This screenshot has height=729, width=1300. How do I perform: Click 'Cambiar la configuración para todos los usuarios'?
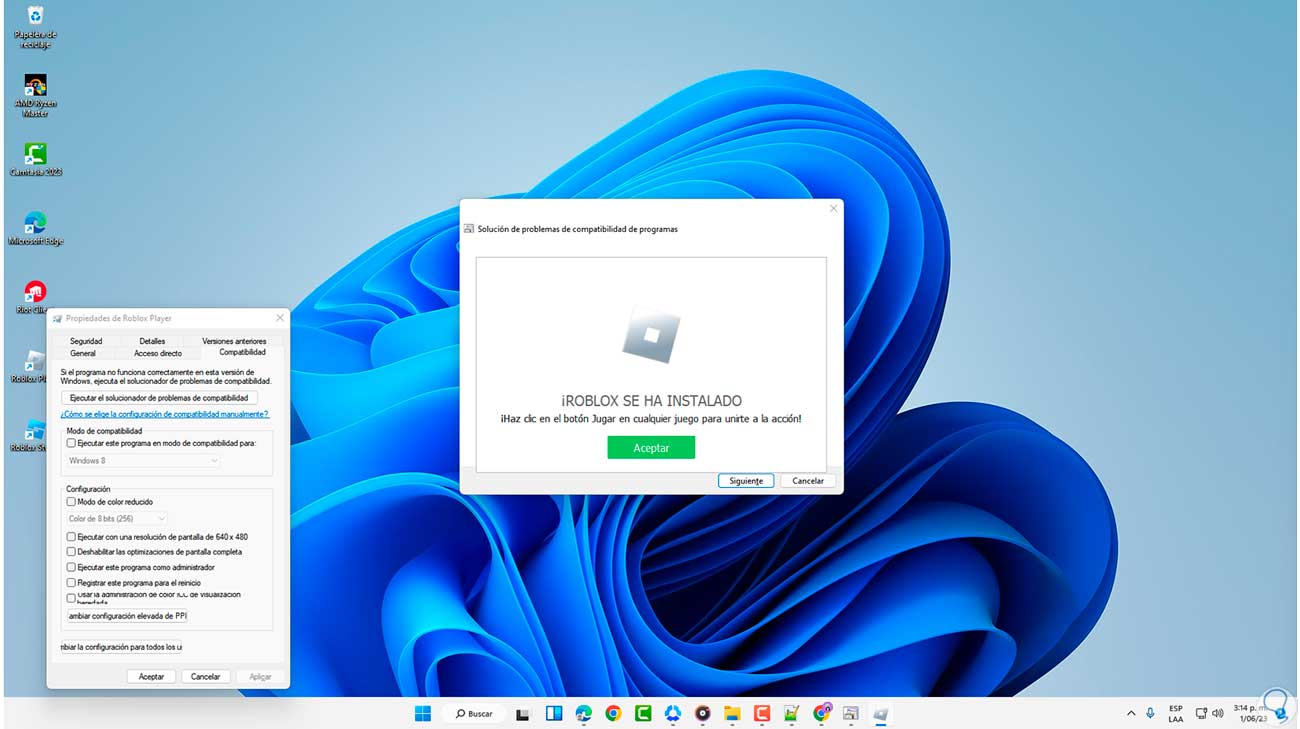(121, 647)
